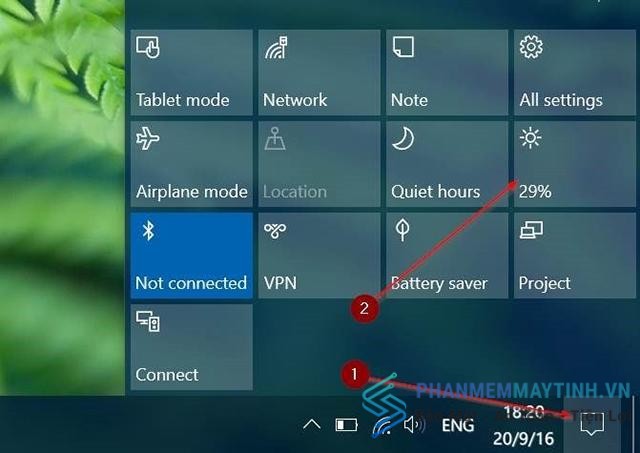This screenshot has height=453, width=640.
Task: Click the volume speaker icon
Action: coord(414,425)
